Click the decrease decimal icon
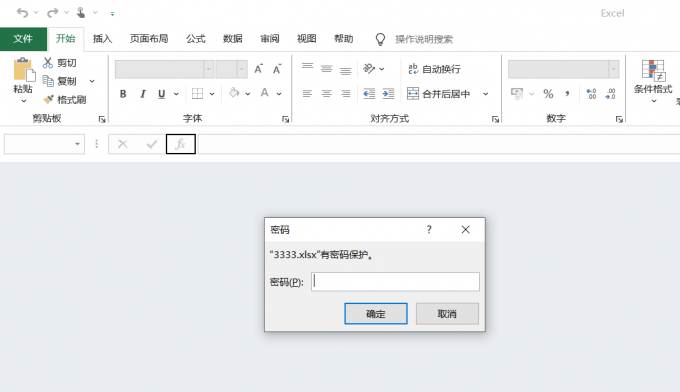Viewport: 680px width, 392px height. coord(610,94)
